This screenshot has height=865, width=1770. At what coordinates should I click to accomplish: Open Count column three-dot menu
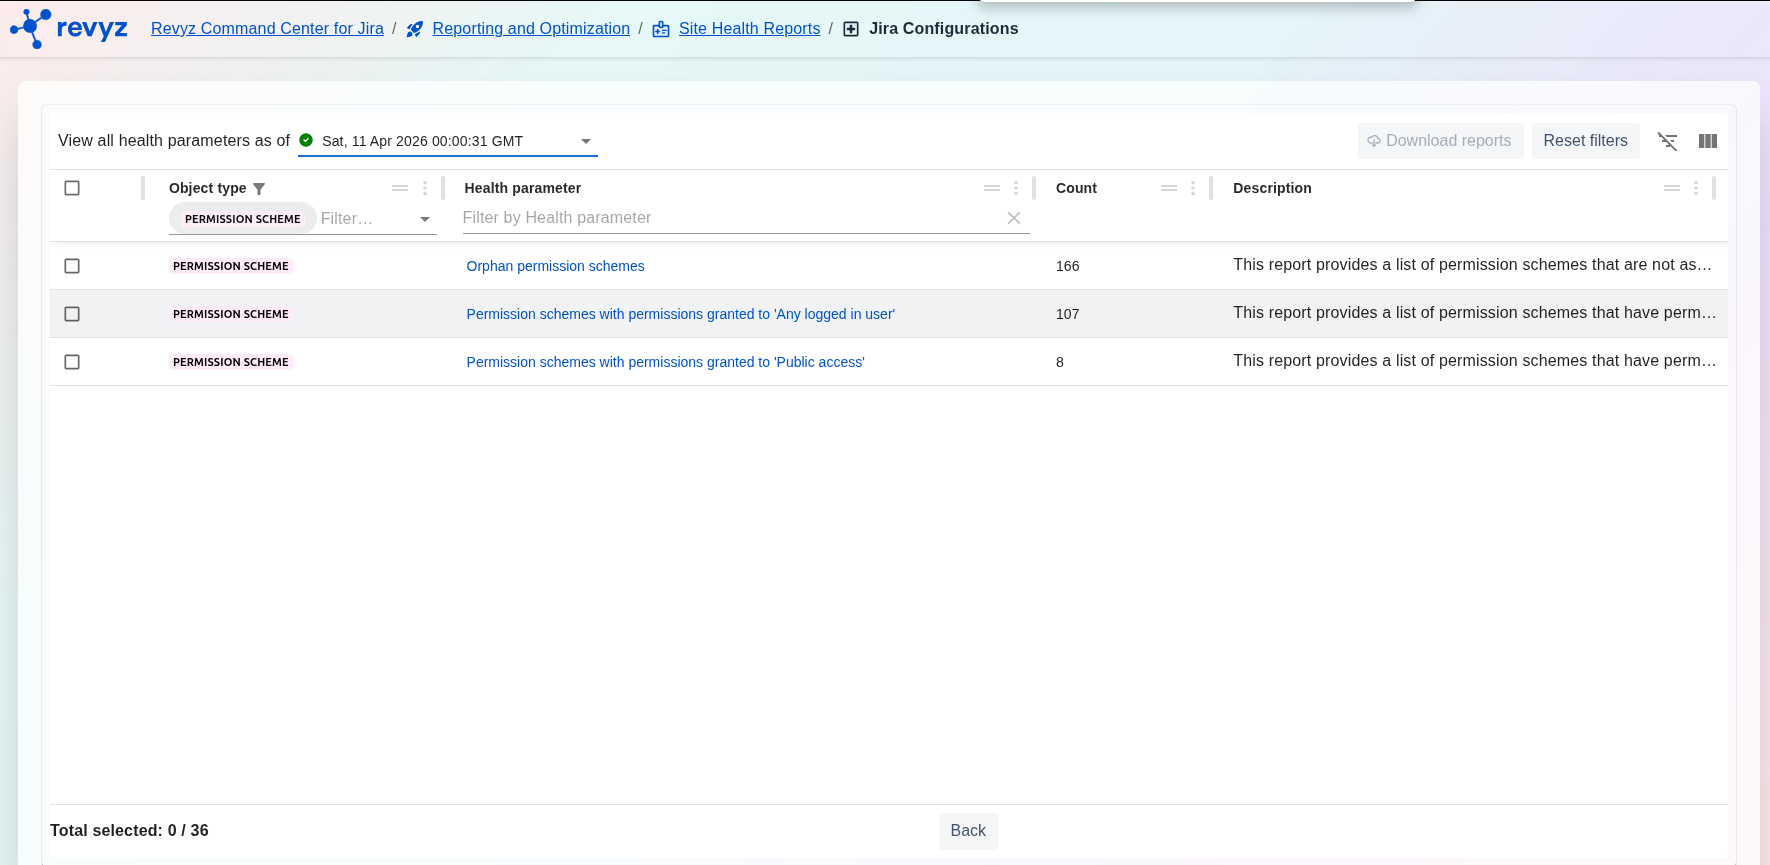(x=1193, y=188)
